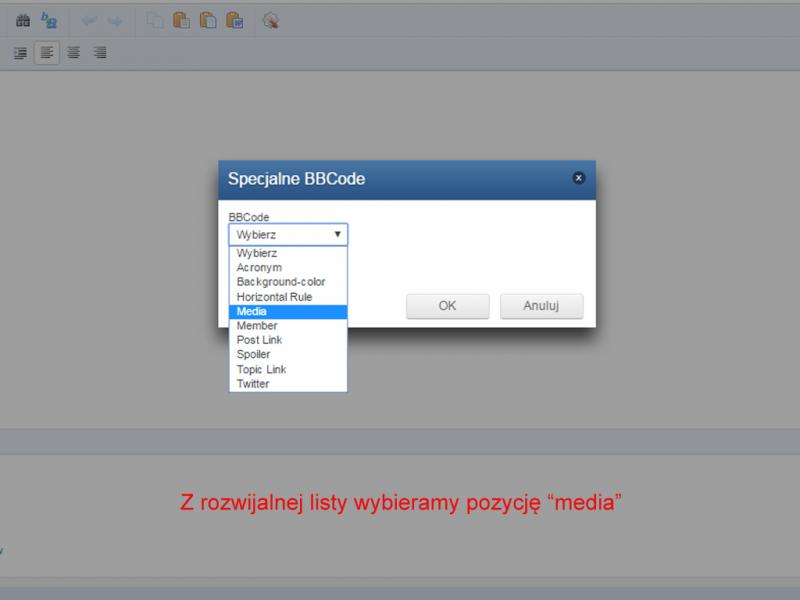Align text left using the toolbar
Viewport: 800px width, 600px height.
(46, 53)
